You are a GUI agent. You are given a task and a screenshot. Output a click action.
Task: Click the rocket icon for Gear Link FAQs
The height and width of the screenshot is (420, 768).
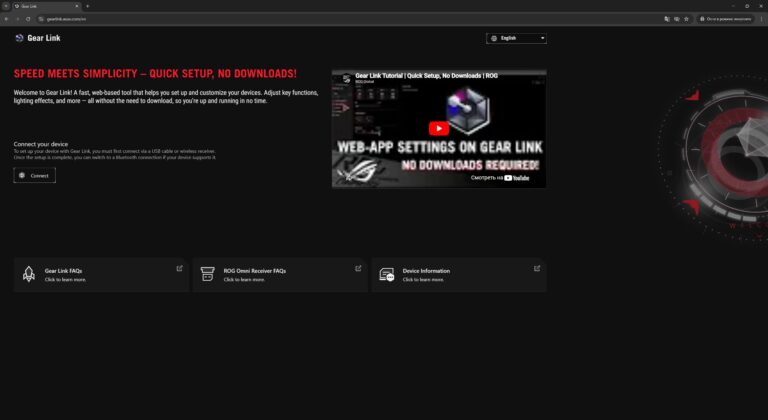[29, 274]
